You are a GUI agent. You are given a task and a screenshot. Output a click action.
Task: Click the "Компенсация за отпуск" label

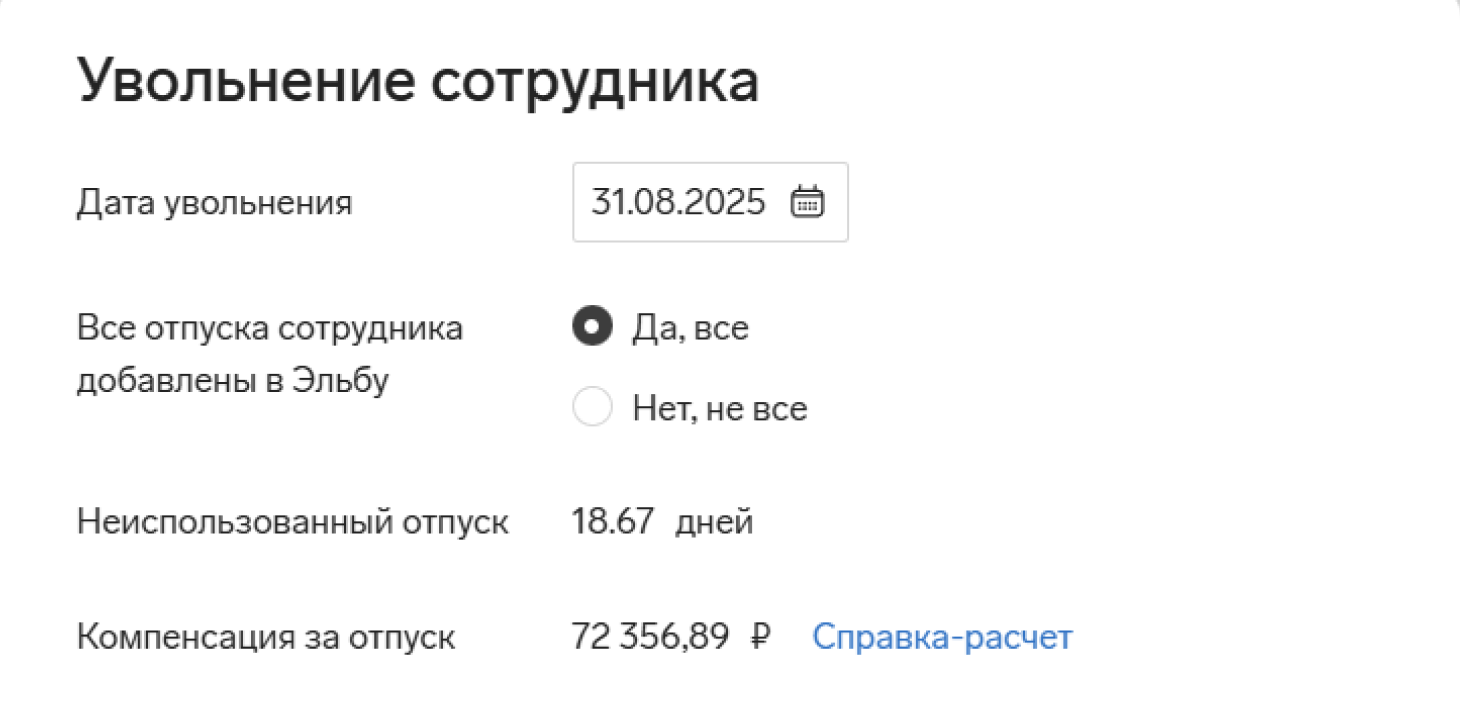[266, 637]
